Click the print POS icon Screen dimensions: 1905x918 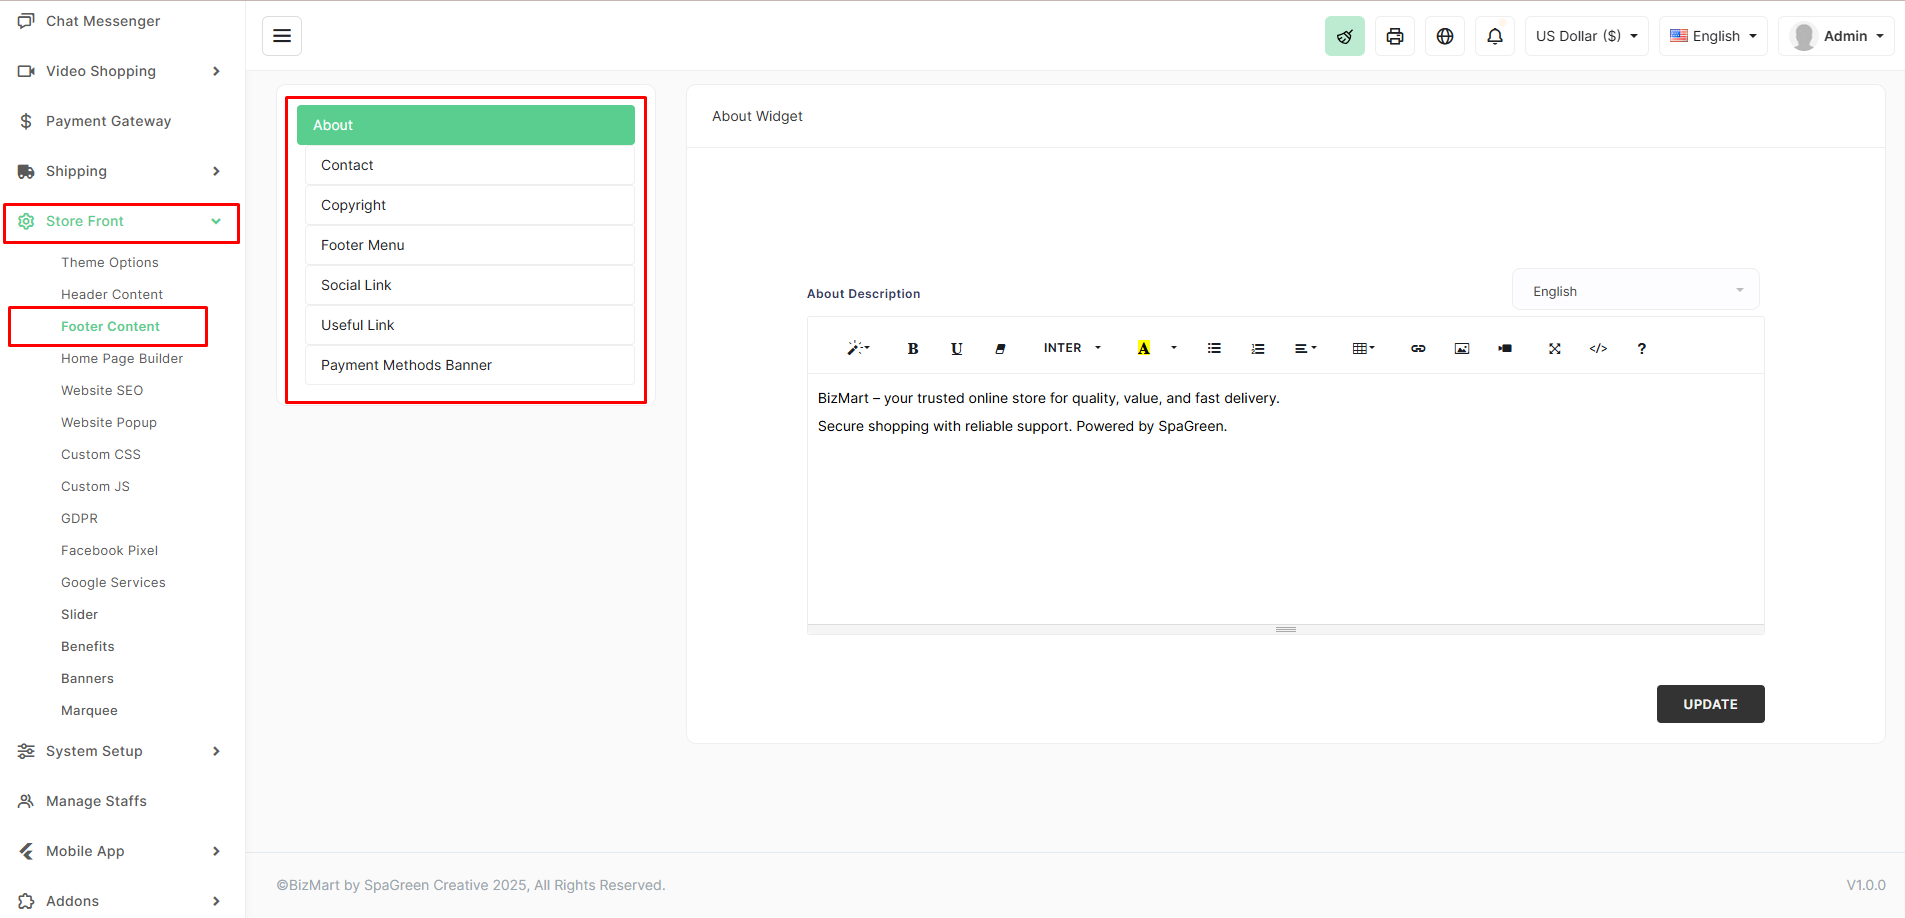(x=1395, y=35)
